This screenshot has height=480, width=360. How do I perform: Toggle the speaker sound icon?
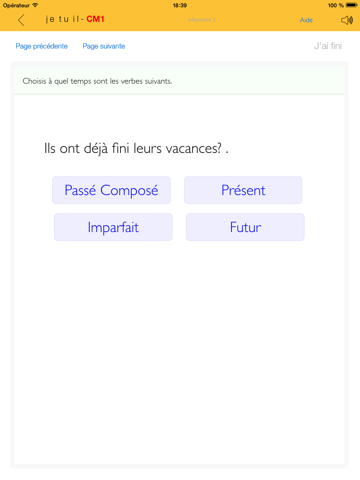347,20
